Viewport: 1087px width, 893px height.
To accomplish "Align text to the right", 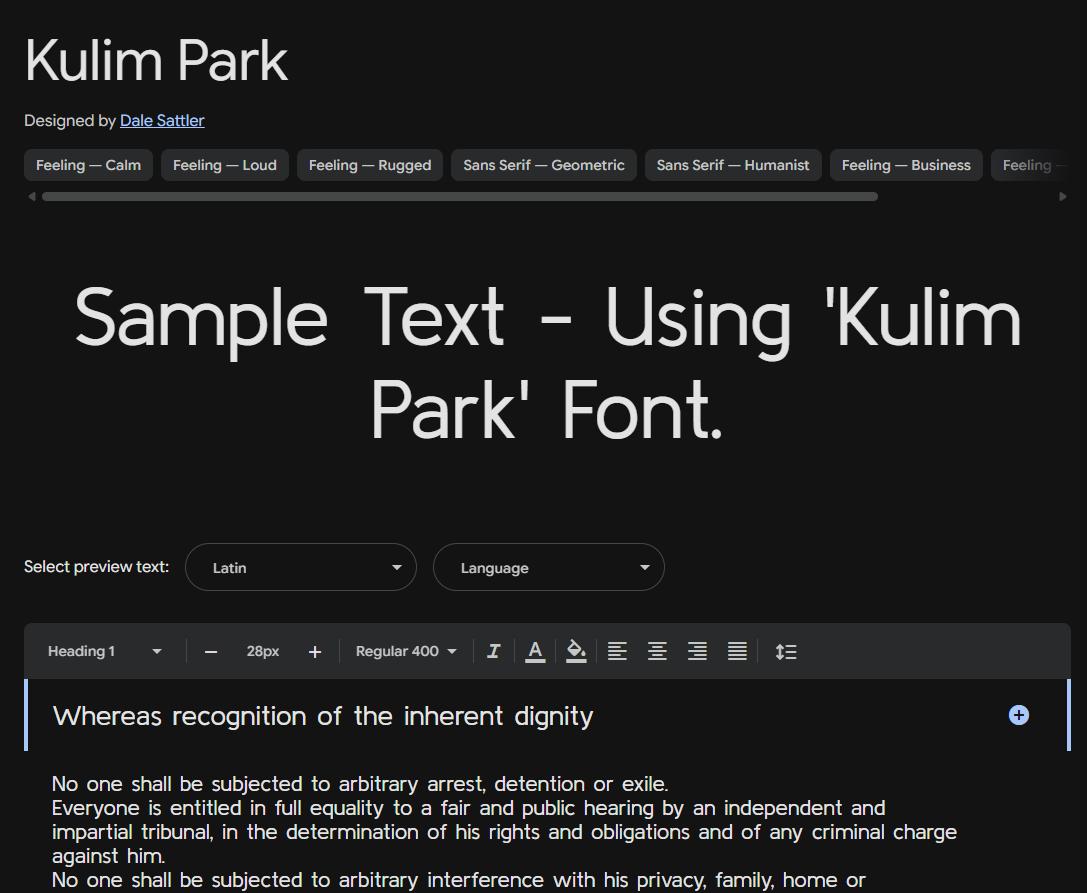I will tap(697, 651).
